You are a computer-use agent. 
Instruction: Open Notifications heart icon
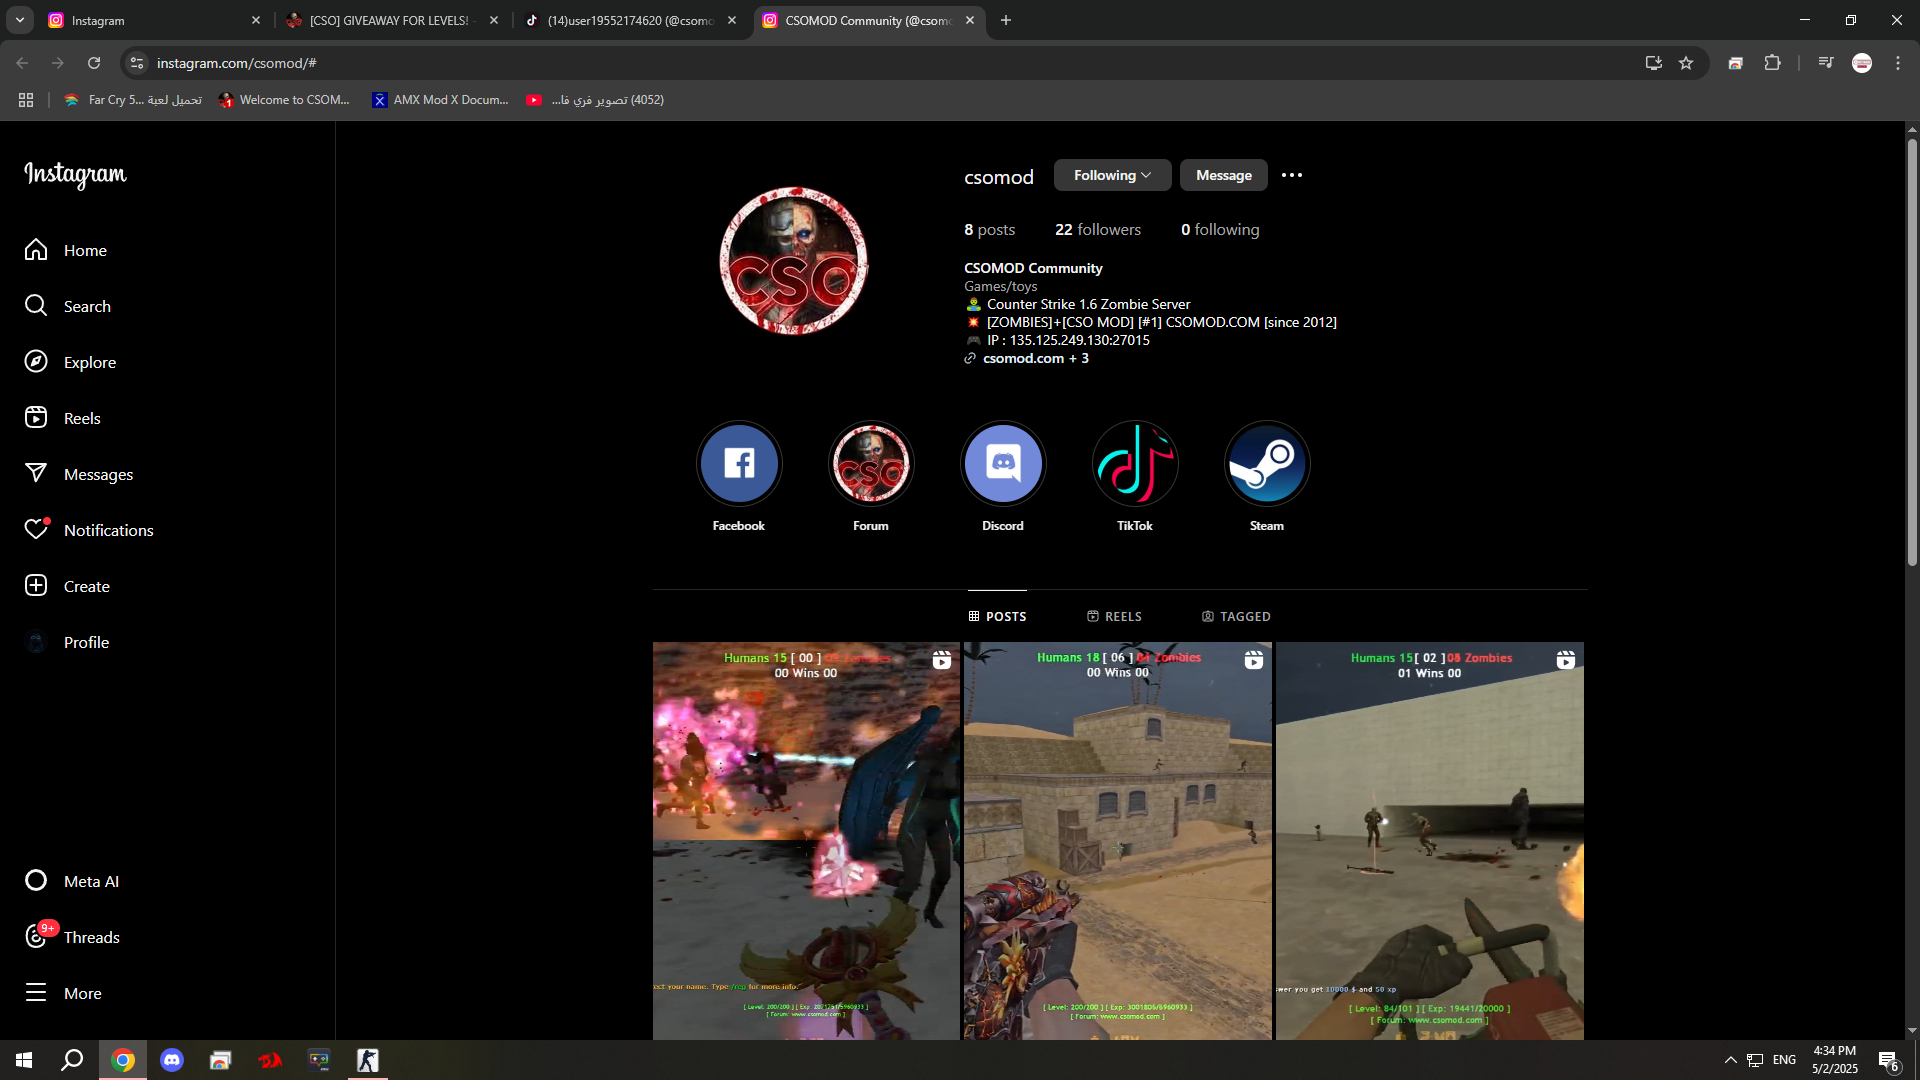pyautogui.click(x=36, y=530)
